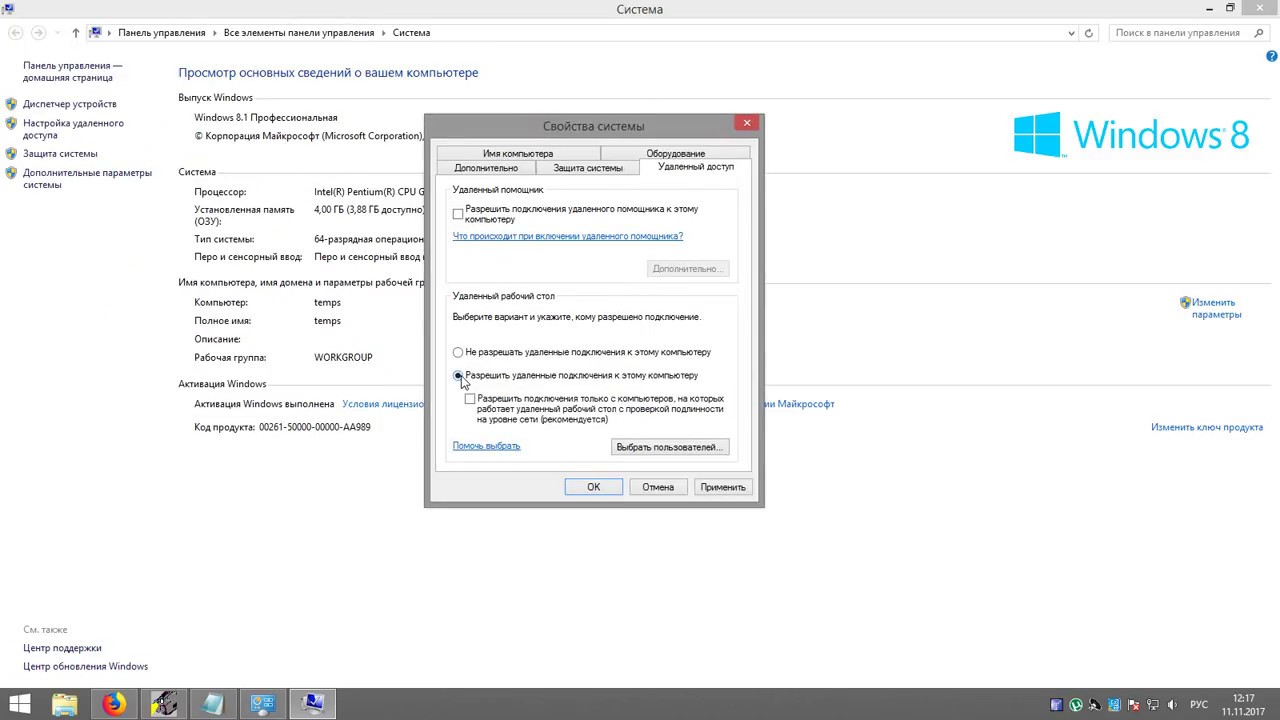1280x720 pixels.
Task: Click the forward navigation arrow
Action: click(x=38, y=33)
